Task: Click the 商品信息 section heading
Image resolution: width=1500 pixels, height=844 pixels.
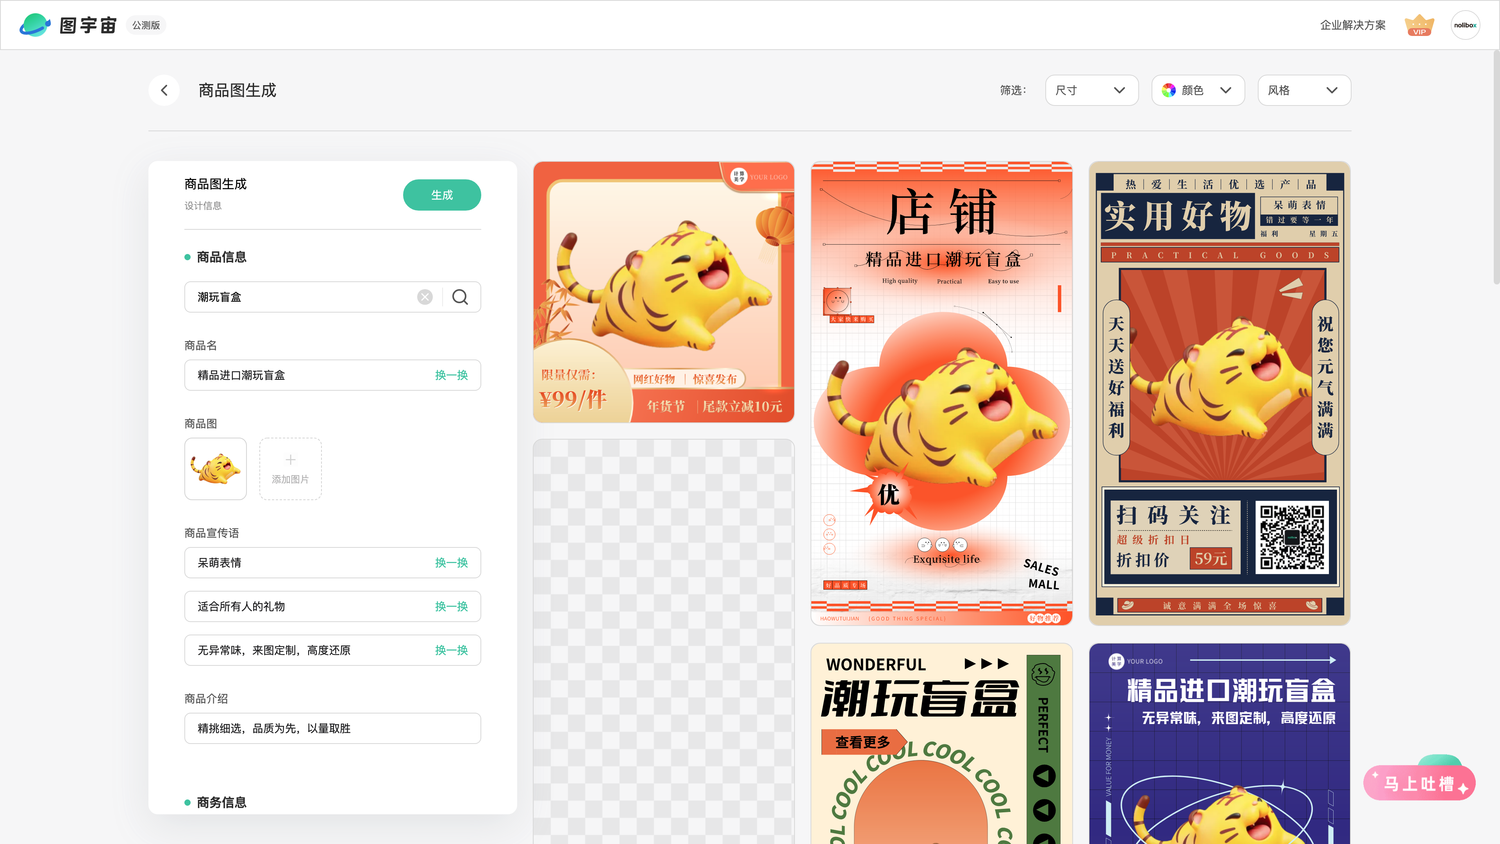Action: (221, 257)
